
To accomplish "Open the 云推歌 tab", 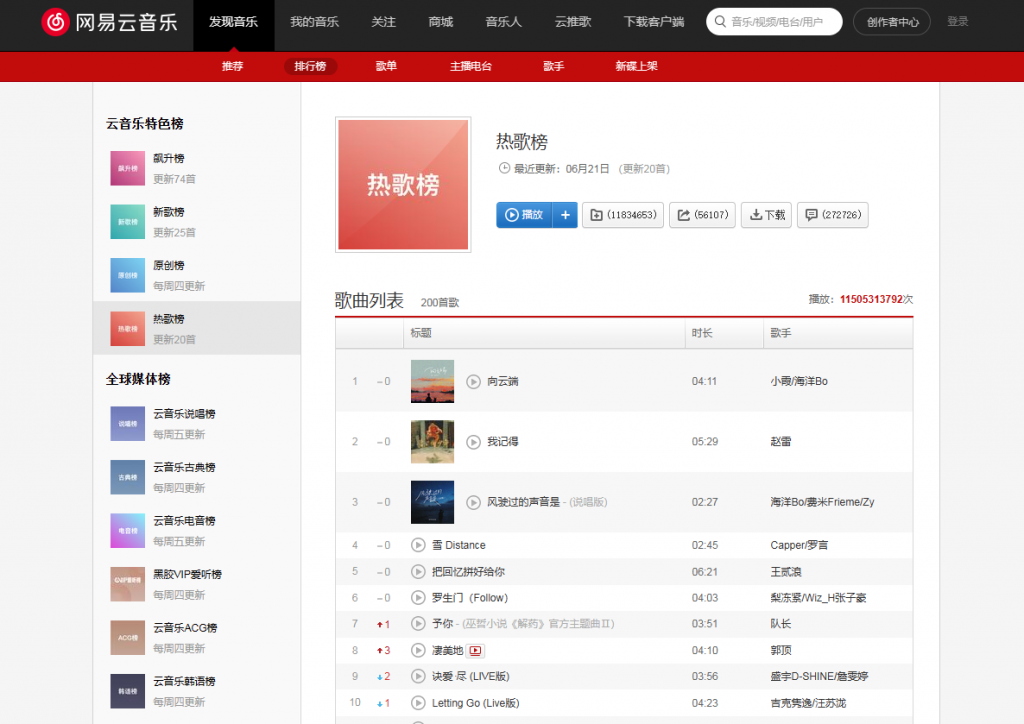I will pos(573,22).
